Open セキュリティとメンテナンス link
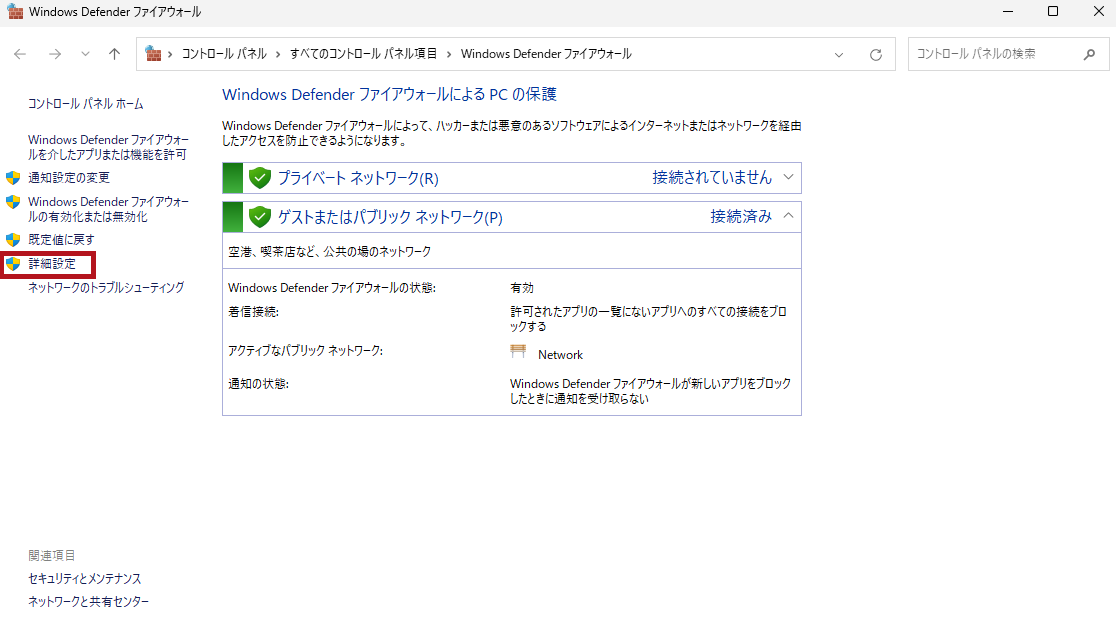1116x624 pixels. point(85,579)
